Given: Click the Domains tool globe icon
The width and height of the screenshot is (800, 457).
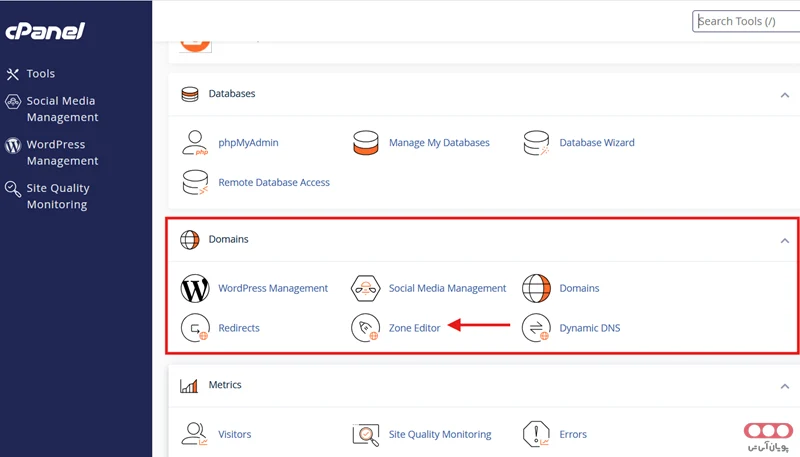Looking at the screenshot, I should tap(536, 289).
